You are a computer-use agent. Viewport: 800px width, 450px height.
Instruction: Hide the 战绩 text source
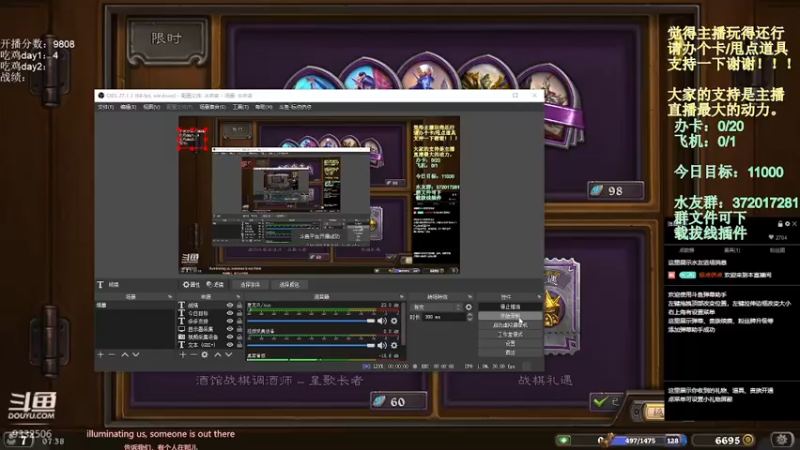coord(230,305)
